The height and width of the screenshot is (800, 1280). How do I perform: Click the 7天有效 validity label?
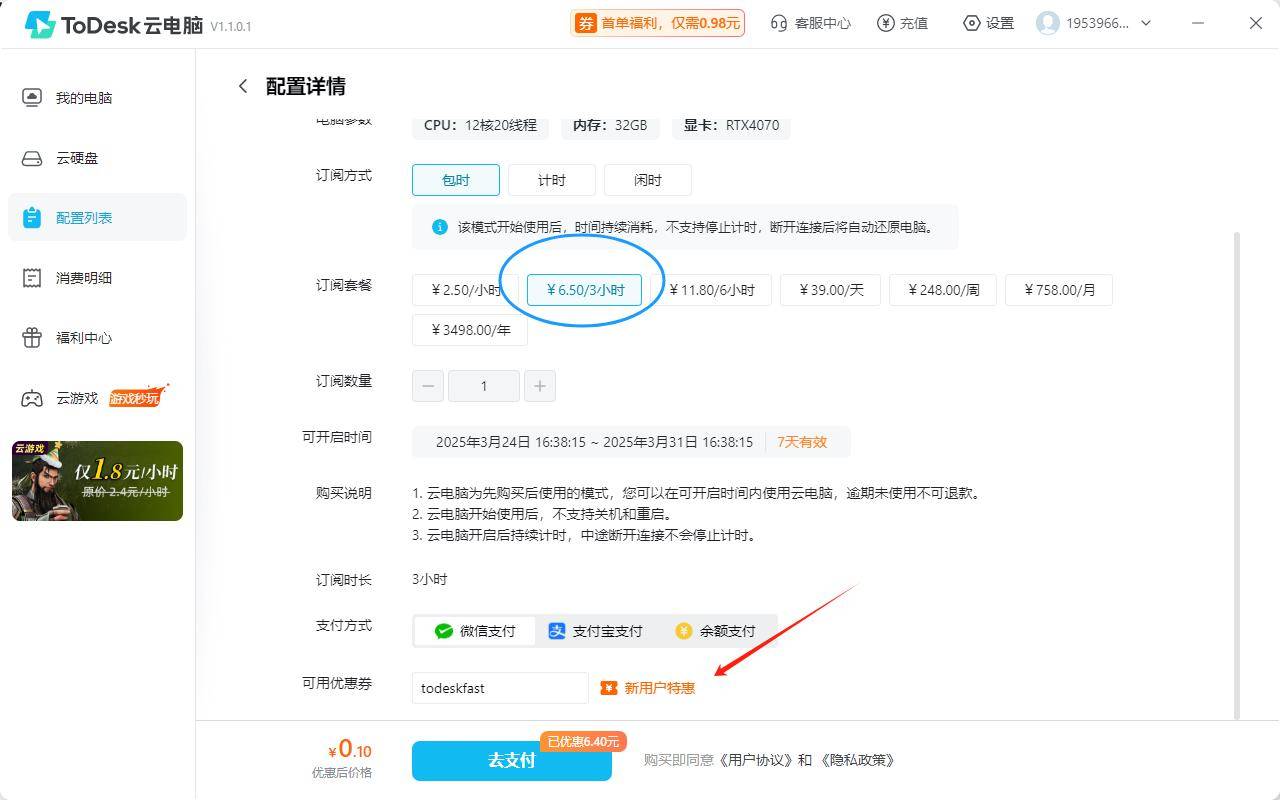tap(802, 442)
